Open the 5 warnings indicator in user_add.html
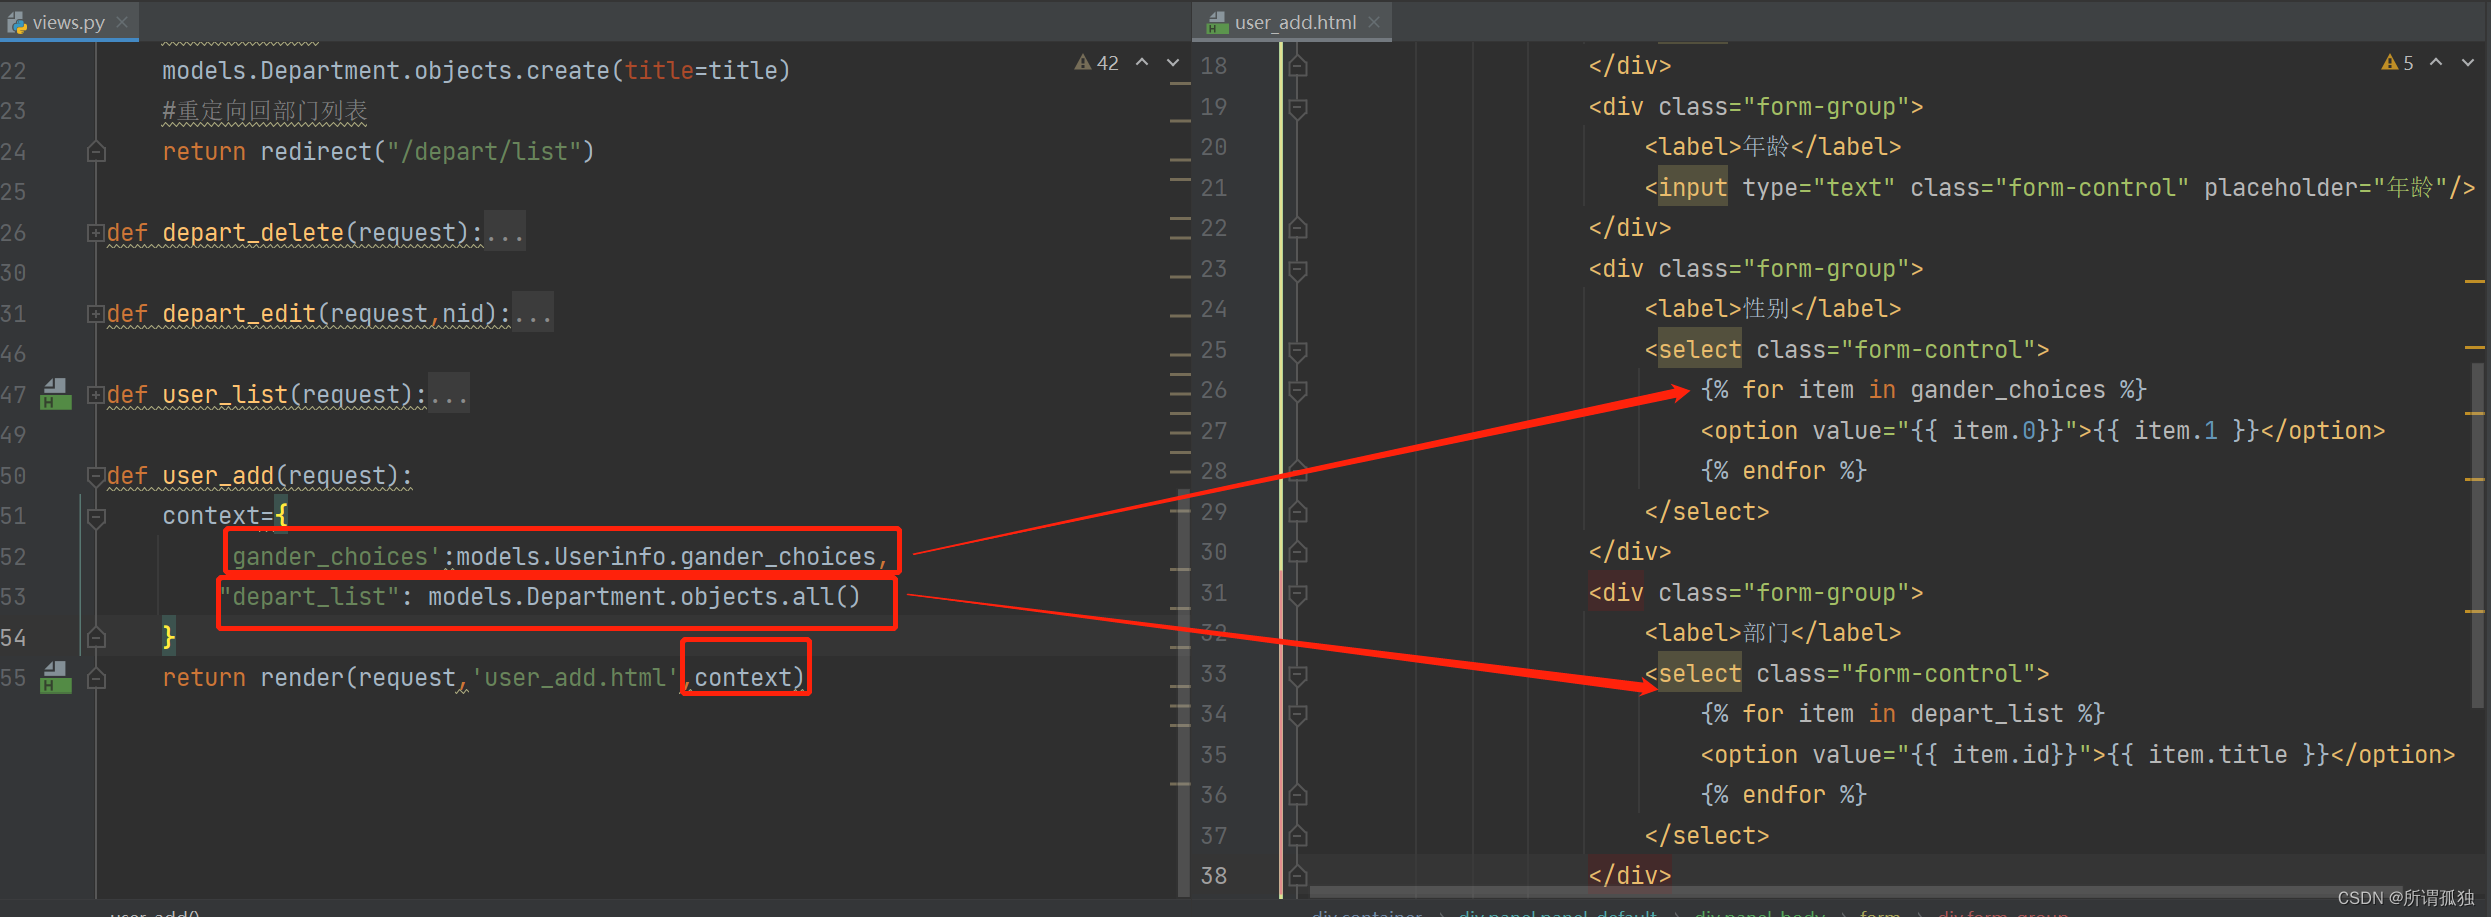2491x917 pixels. click(x=2398, y=63)
